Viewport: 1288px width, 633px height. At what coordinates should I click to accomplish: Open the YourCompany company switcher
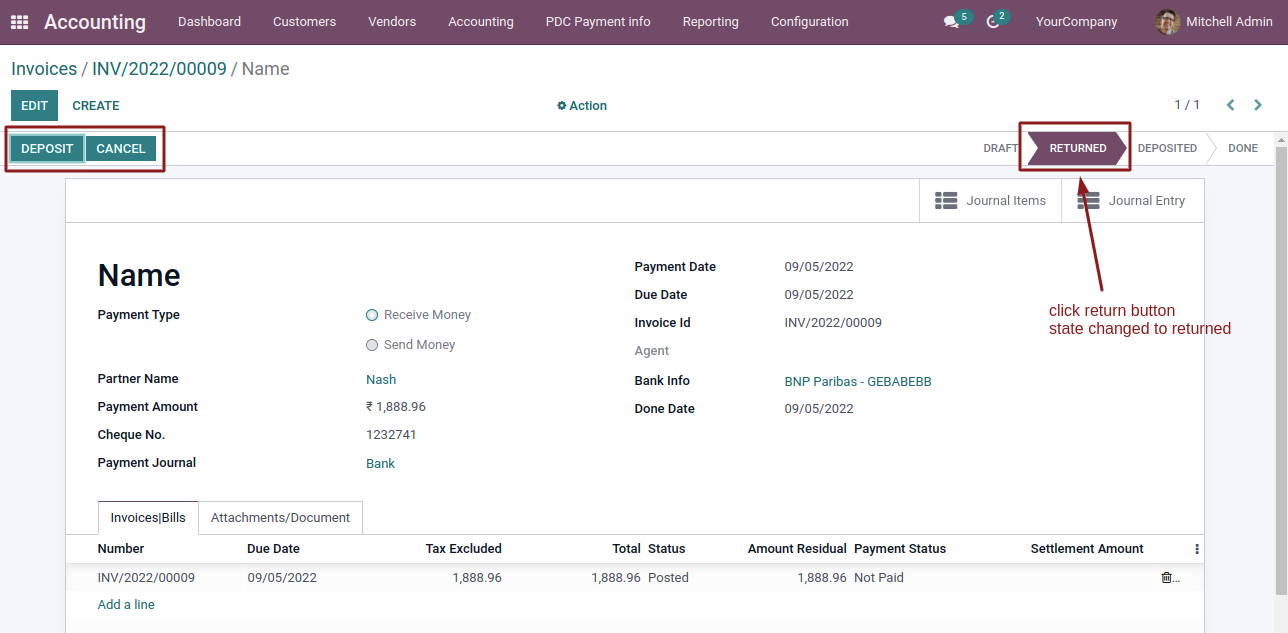click(1077, 22)
